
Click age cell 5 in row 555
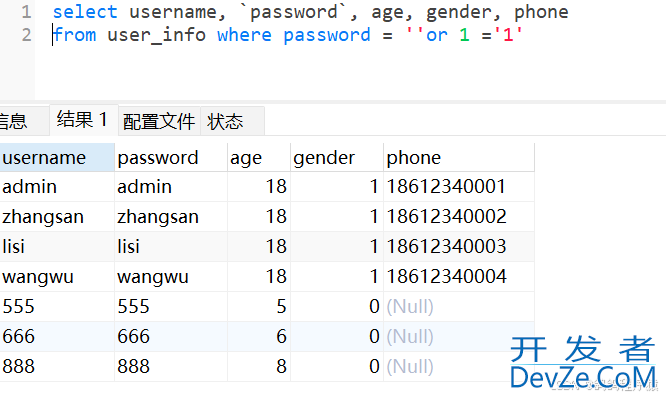pos(259,306)
